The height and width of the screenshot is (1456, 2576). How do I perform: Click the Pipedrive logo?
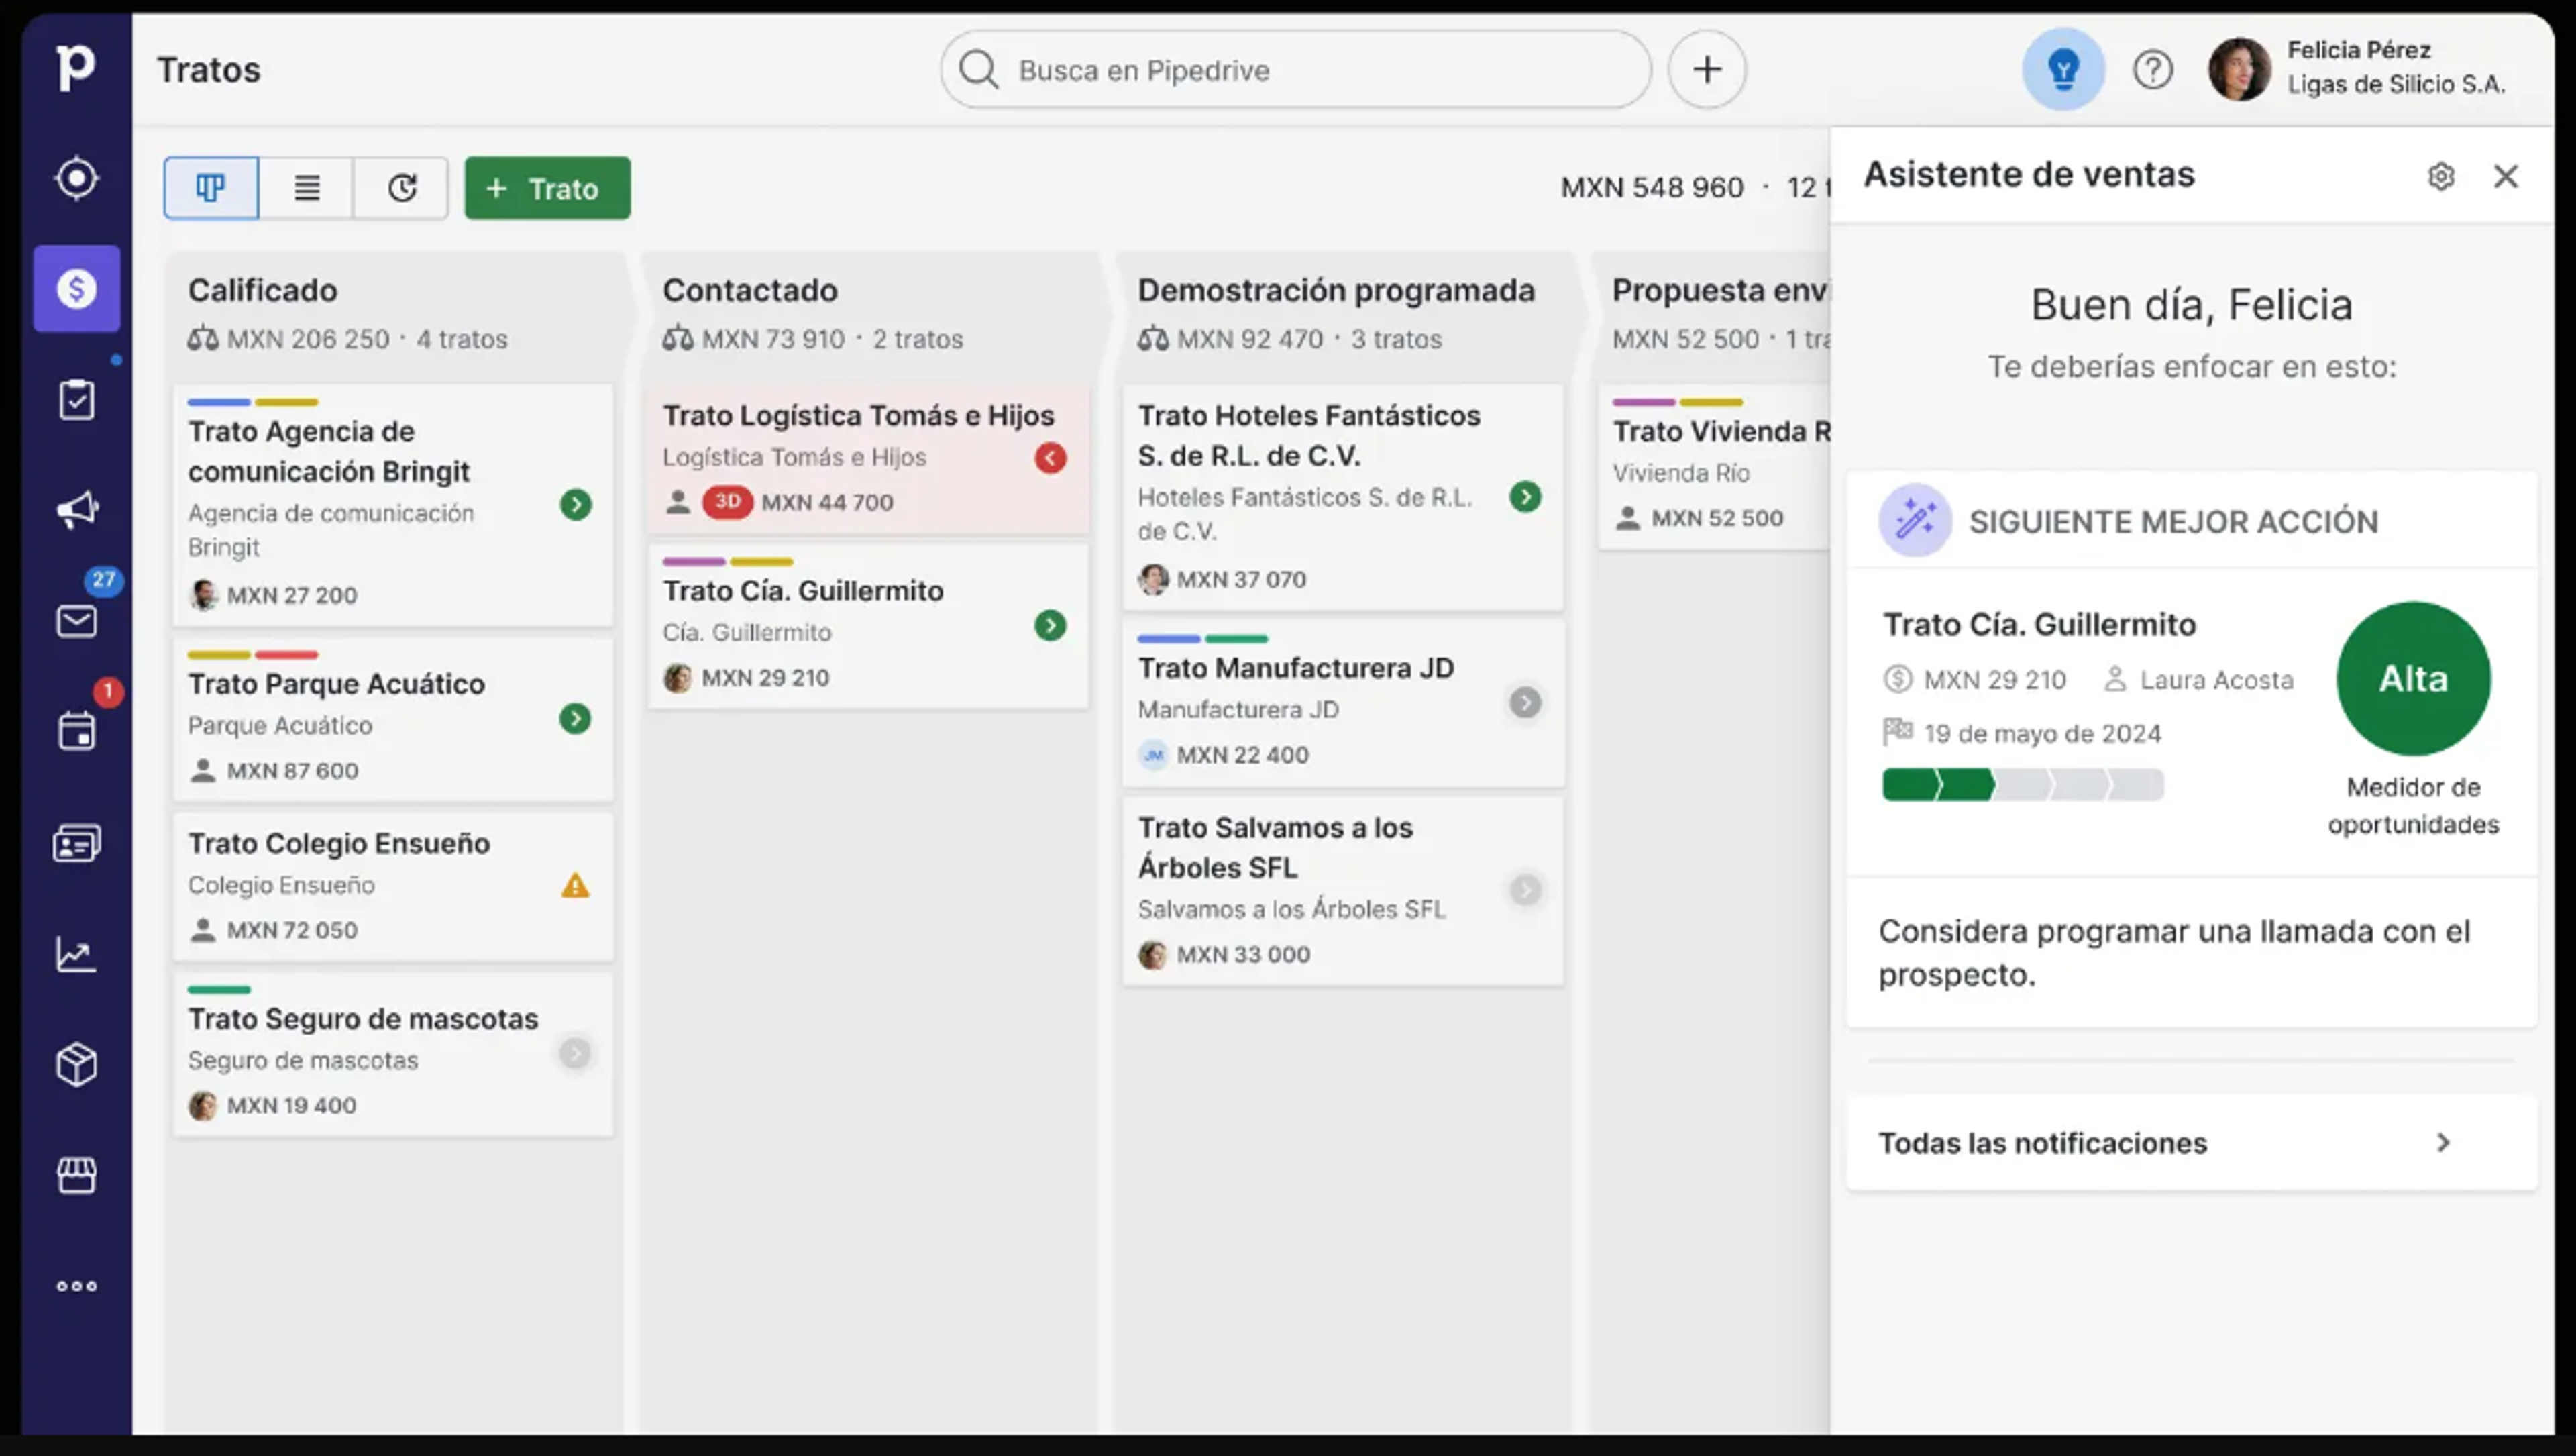point(75,68)
